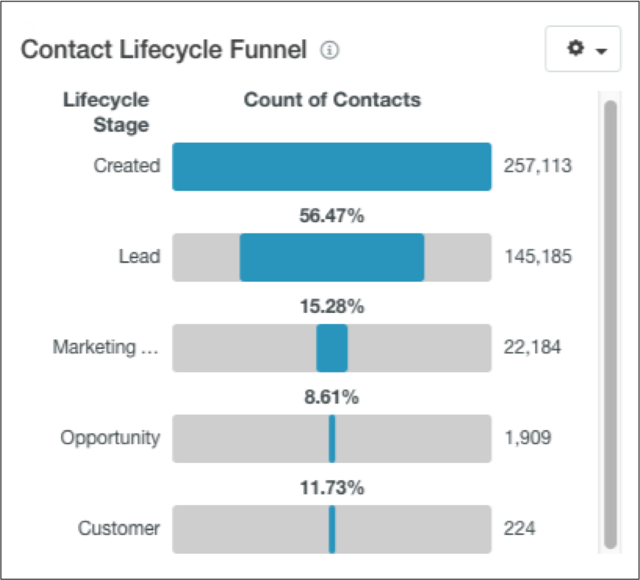Click the Created stage blue bar
The height and width of the screenshot is (580, 640).
coord(331,166)
